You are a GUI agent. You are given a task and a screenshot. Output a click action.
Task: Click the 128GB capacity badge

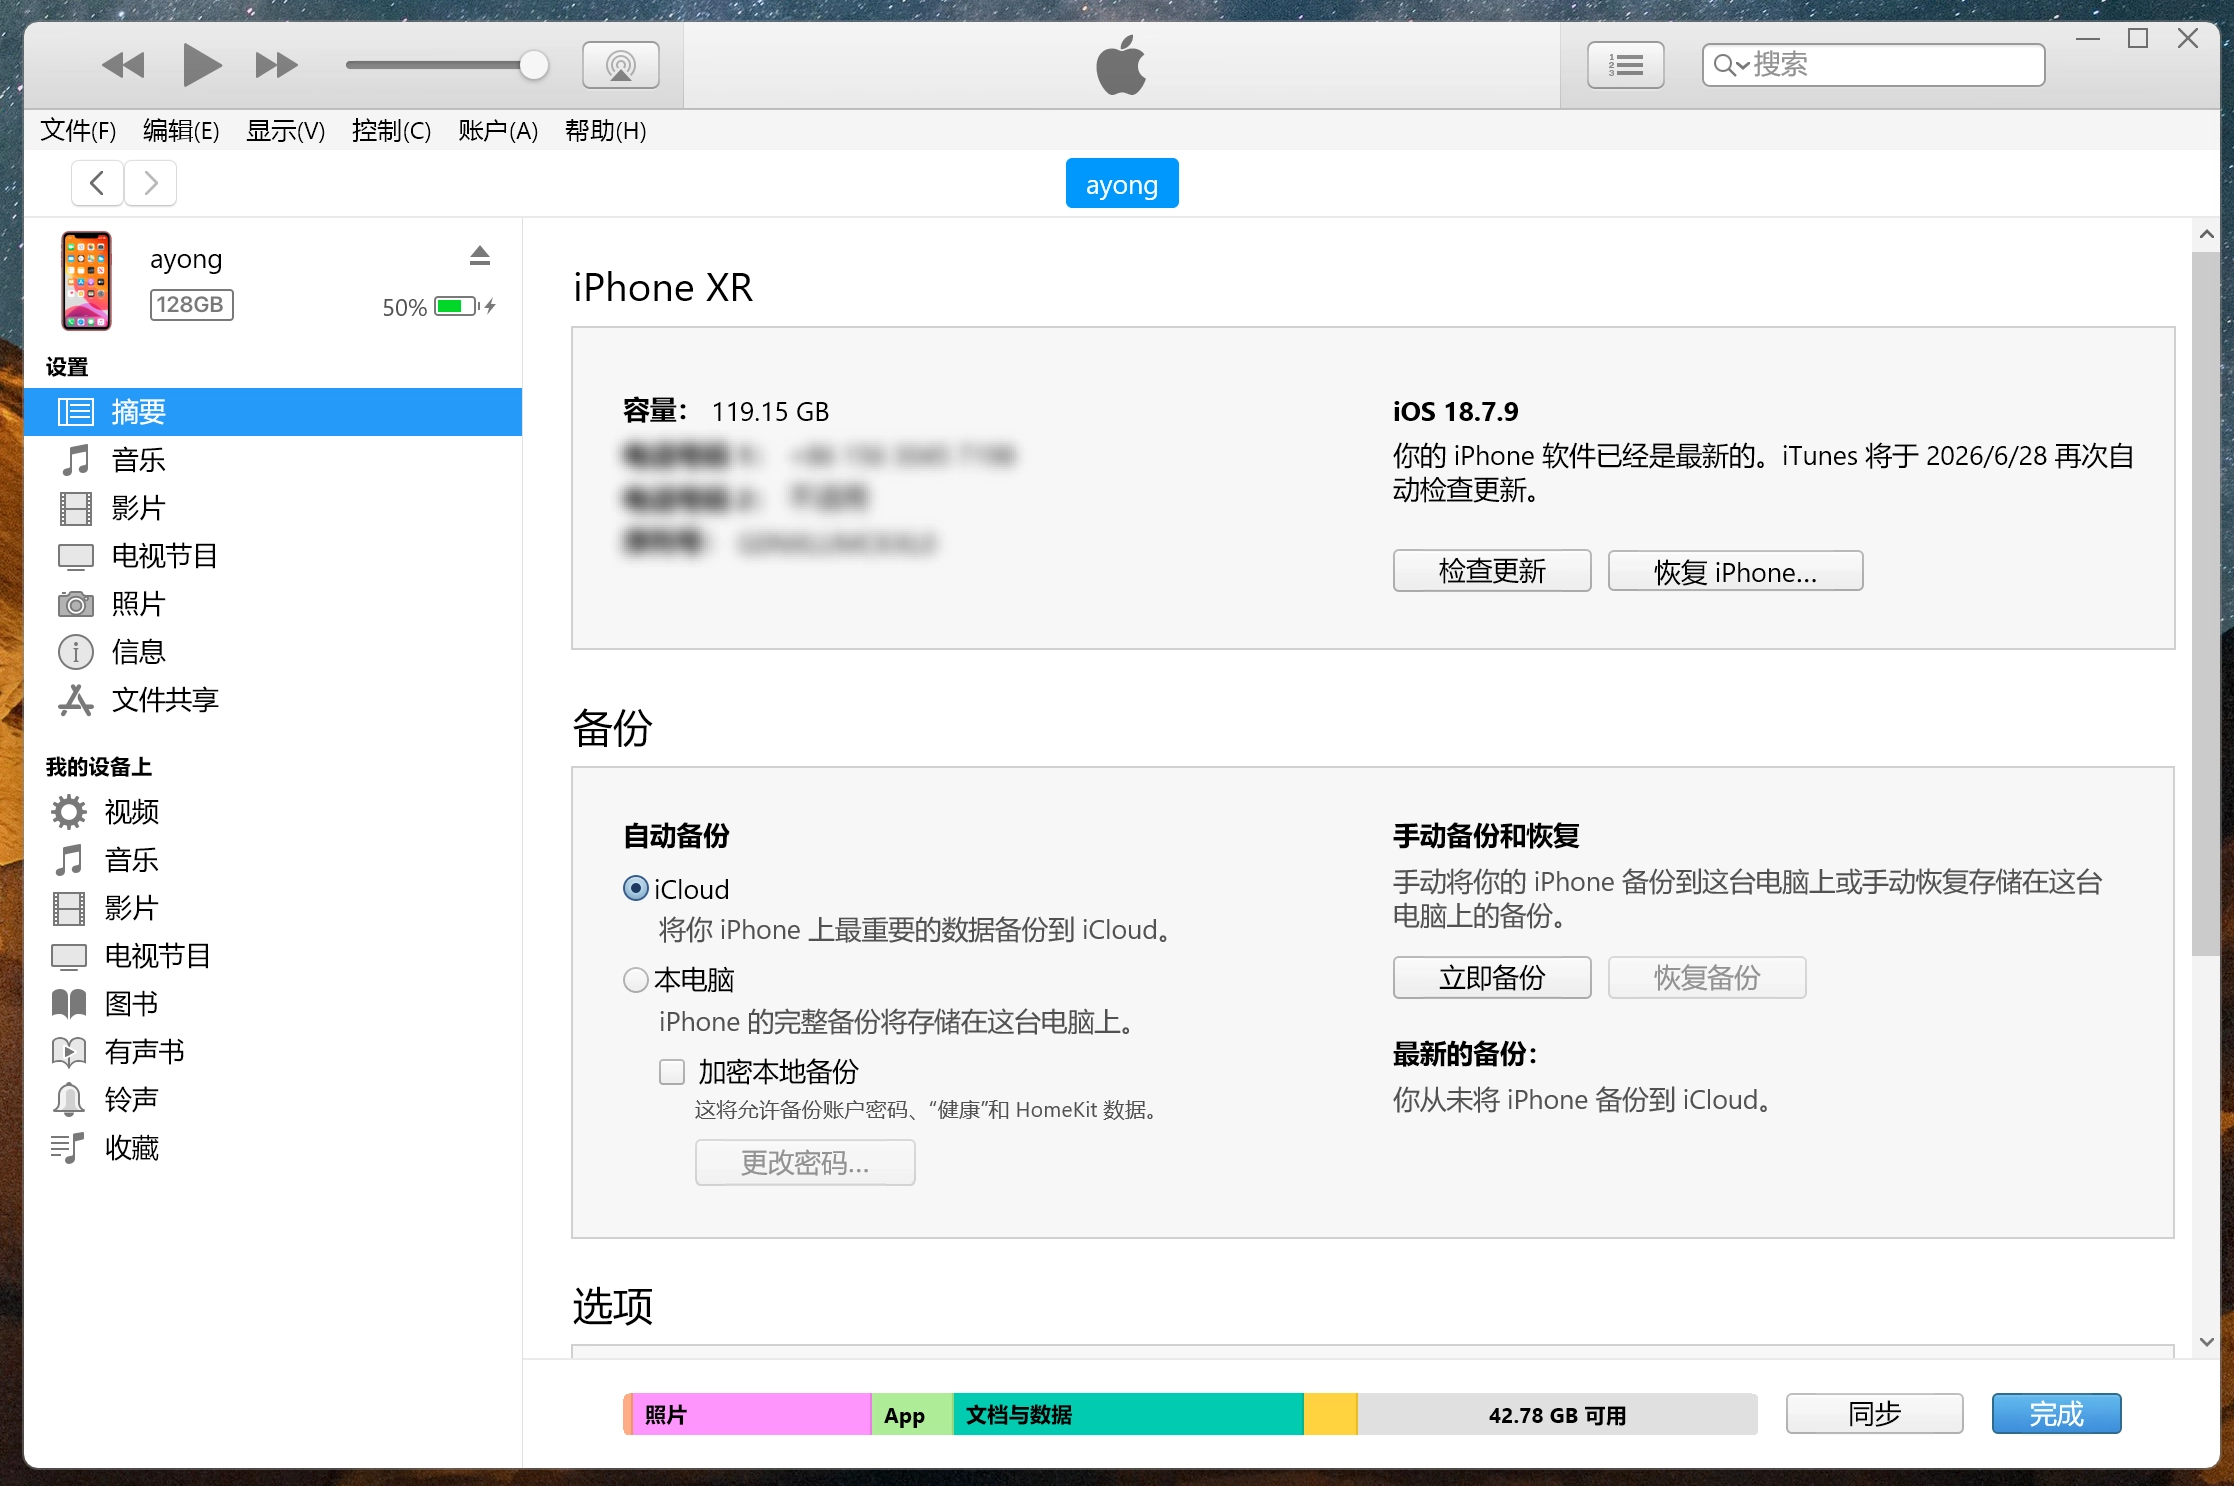pos(191,305)
